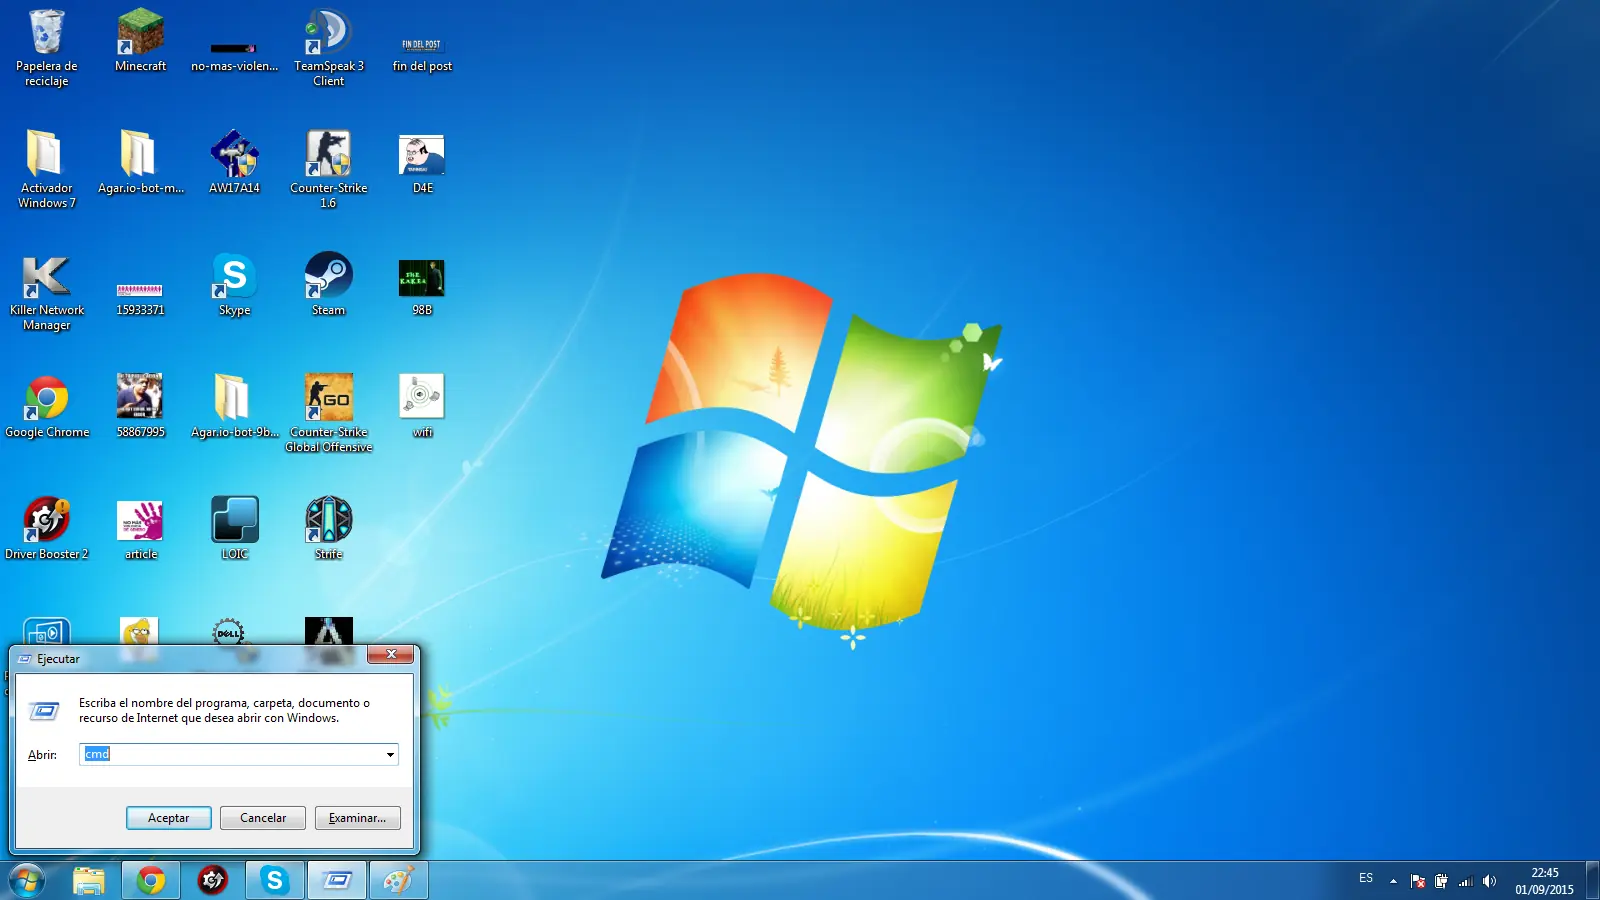Click the power plug tray icon

1441,881
